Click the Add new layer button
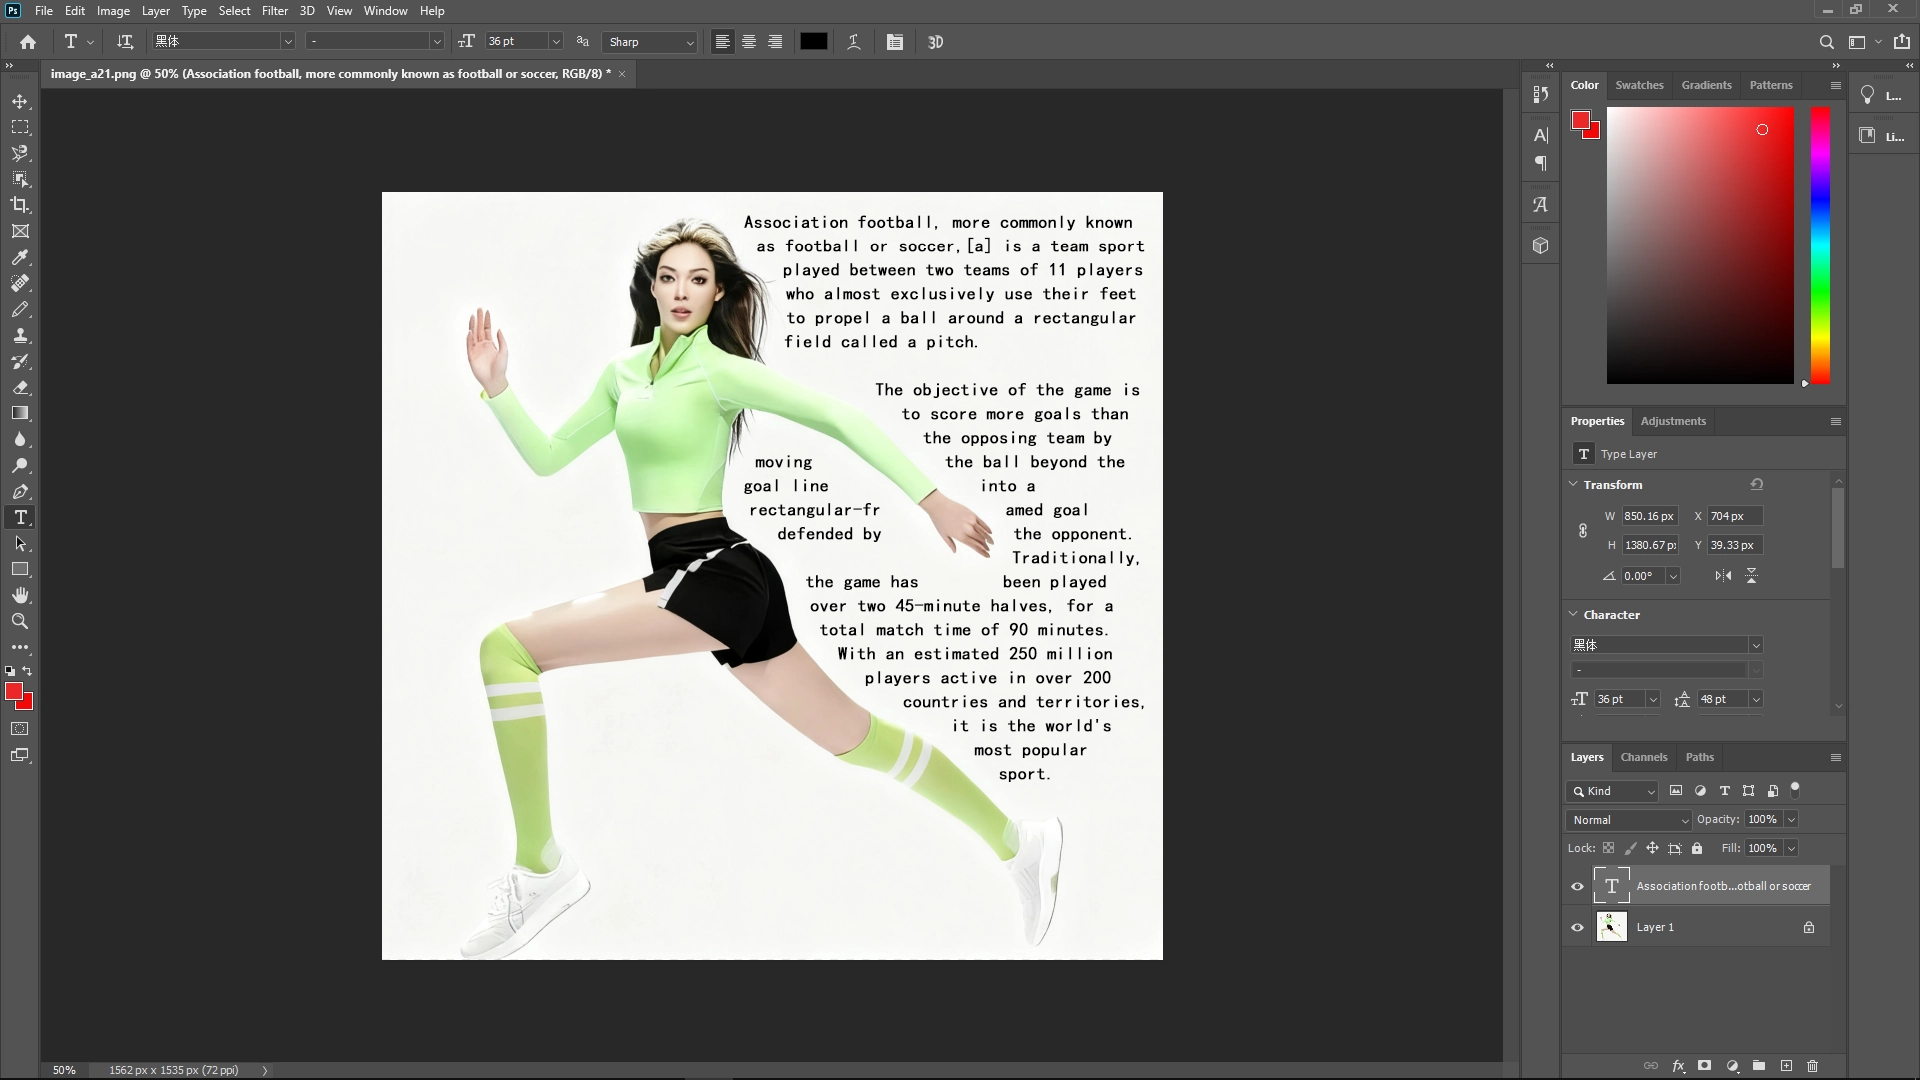Viewport: 1920px width, 1080px height. [1786, 1066]
